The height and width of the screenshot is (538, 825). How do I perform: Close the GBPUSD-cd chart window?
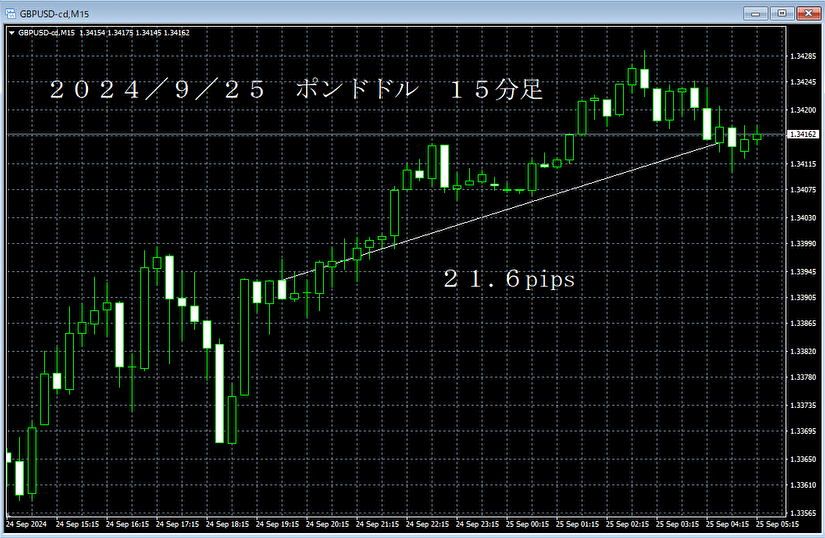click(x=809, y=13)
